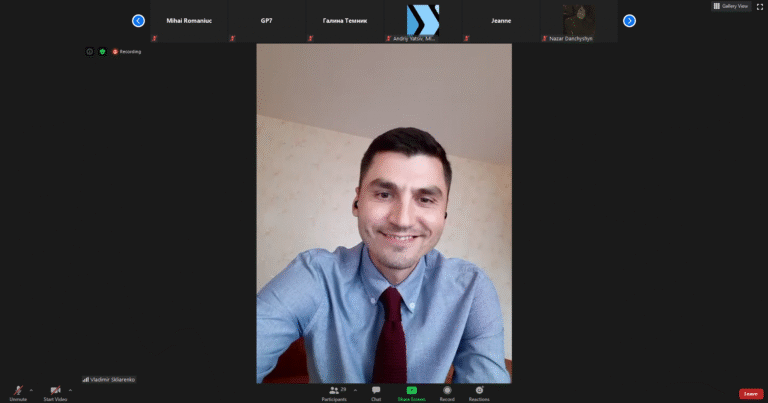Open video options arrow next to Start Video
Image resolution: width=768 pixels, height=403 pixels.
[x=70, y=389]
